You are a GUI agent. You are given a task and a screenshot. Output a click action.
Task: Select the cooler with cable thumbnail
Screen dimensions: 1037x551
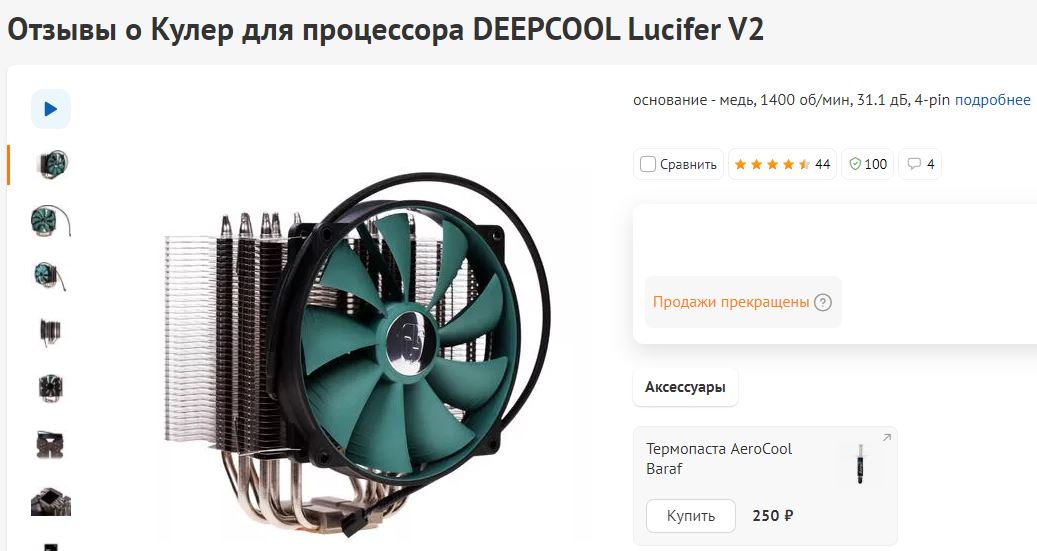point(51,221)
